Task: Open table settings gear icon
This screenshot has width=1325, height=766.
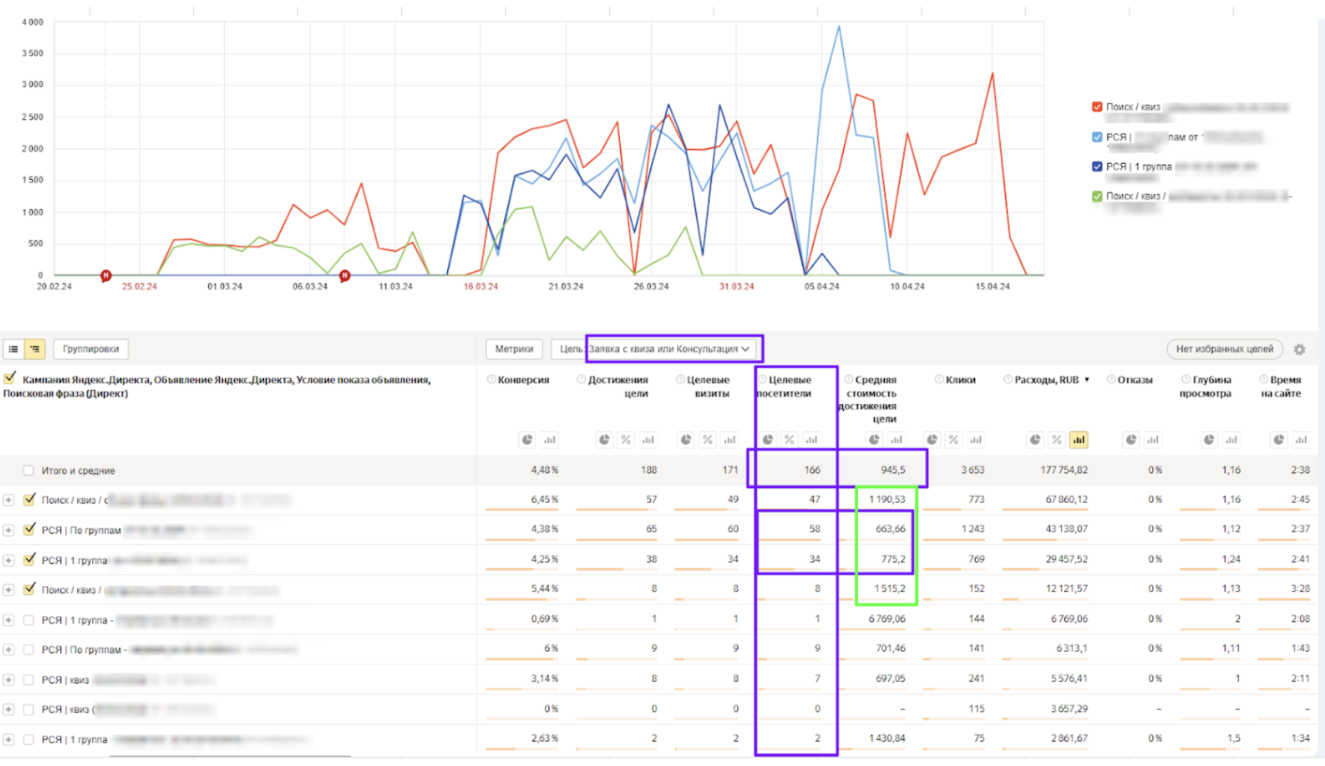Action: tap(1299, 349)
